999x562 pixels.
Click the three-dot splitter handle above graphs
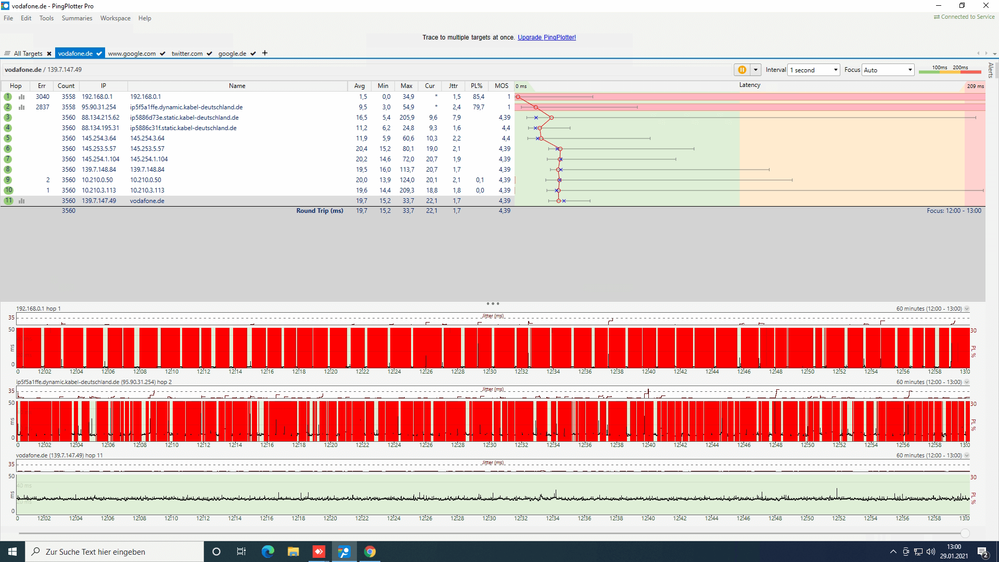pyautogui.click(x=492, y=304)
